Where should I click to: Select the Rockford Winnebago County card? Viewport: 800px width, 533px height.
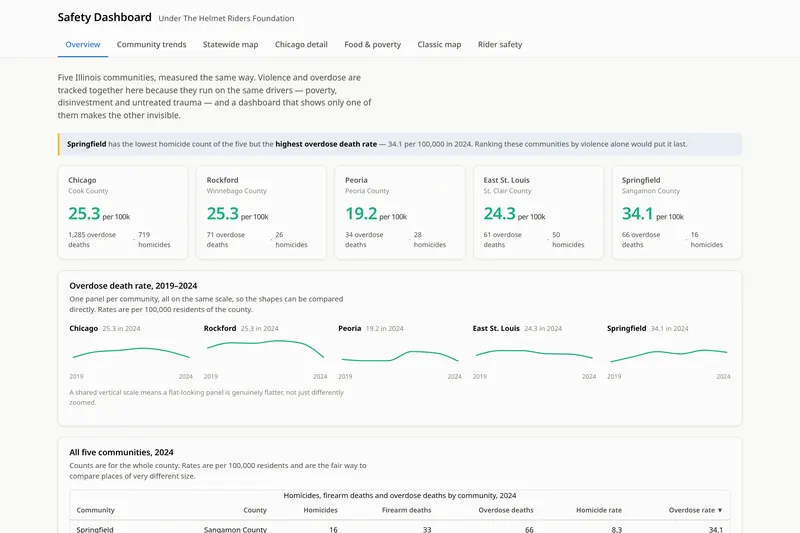point(261,212)
